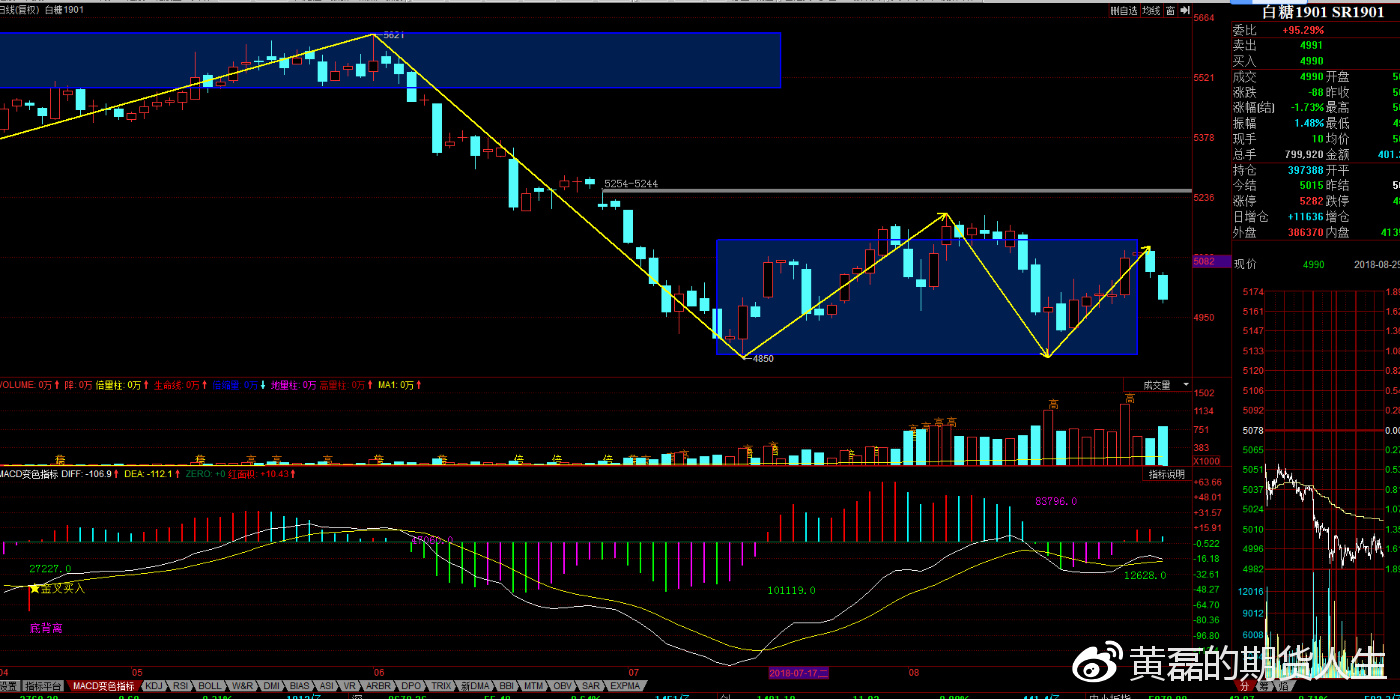Click the 5254-5244 gap label
The height and width of the screenshot is (699, 1400).
(x=631, y=183)
